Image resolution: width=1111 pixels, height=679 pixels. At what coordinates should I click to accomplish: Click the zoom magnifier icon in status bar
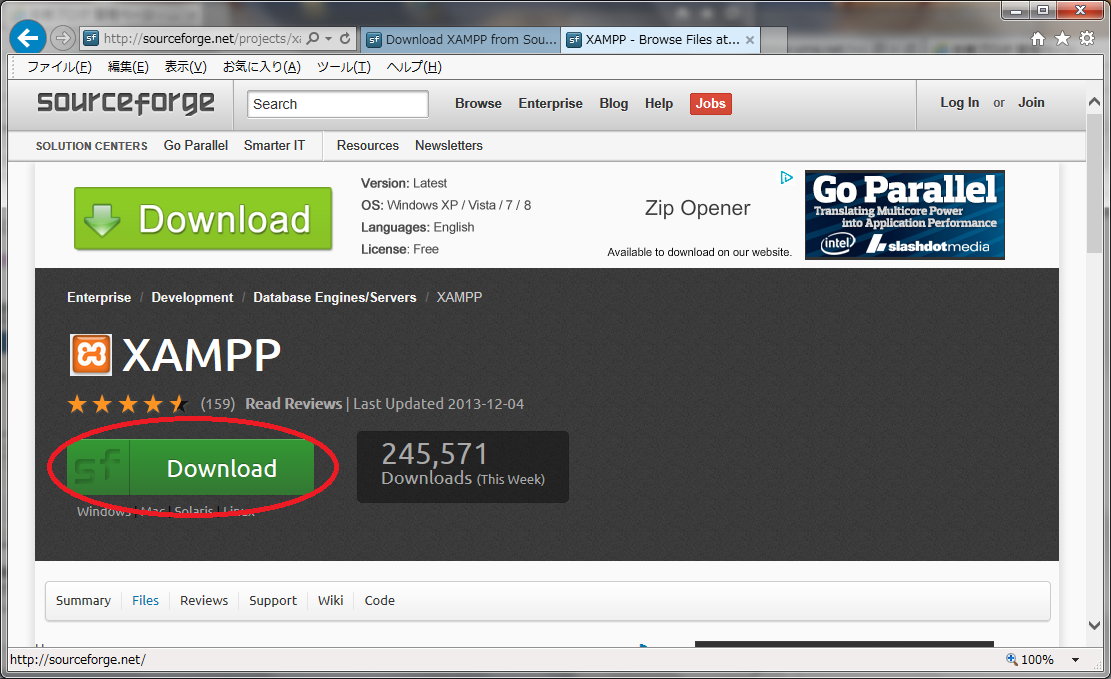pyautogui.click(x=1012, y=659)
